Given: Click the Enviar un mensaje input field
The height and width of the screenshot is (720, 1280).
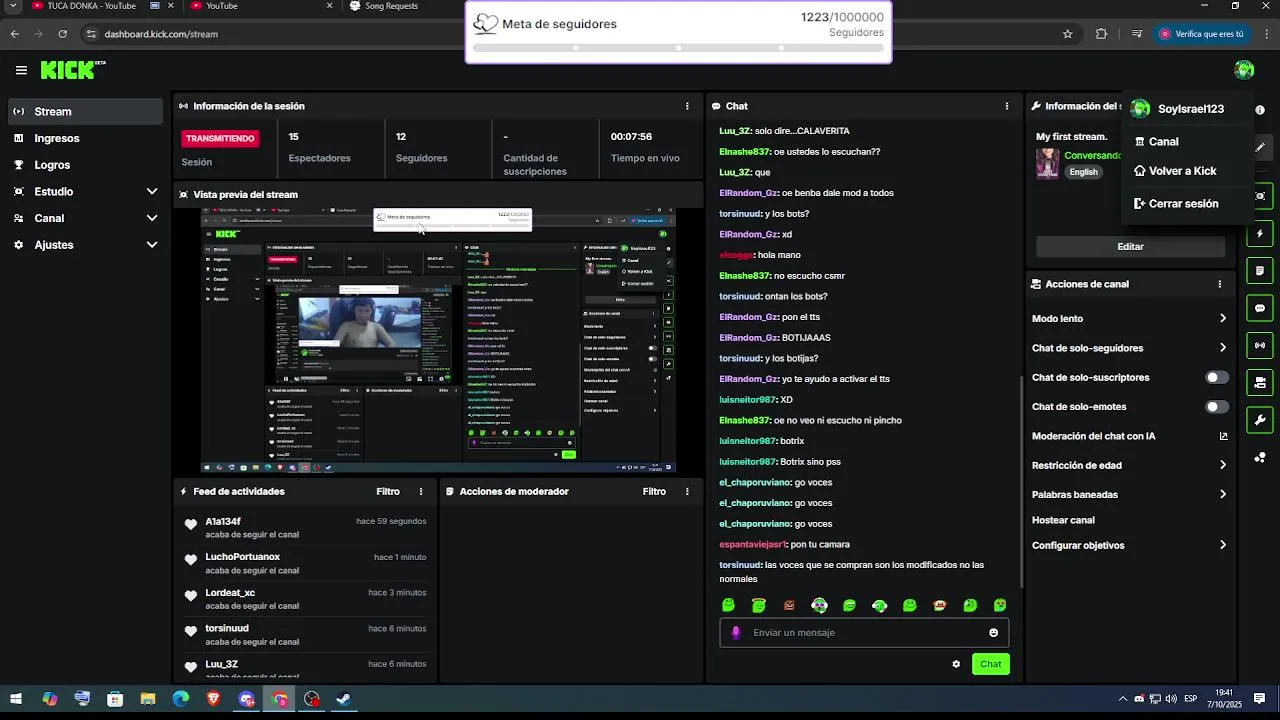Looking at the screenshot, I should 864,633.
